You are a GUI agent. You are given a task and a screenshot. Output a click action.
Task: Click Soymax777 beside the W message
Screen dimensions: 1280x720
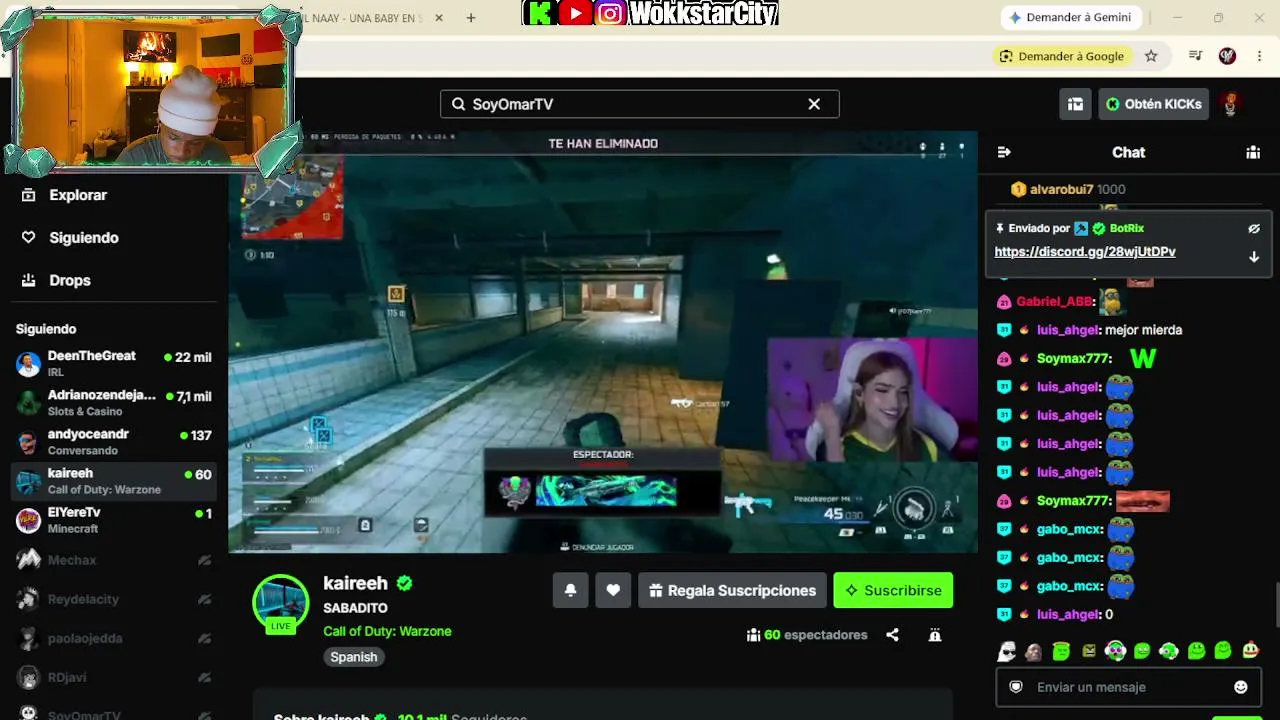[x=1074, y=358]
